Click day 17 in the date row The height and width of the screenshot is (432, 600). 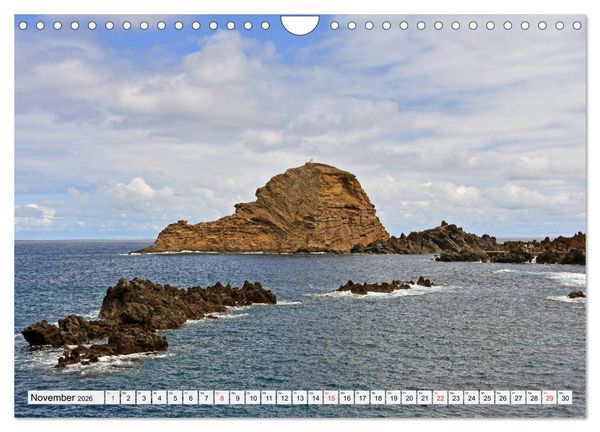pos(362,398)
